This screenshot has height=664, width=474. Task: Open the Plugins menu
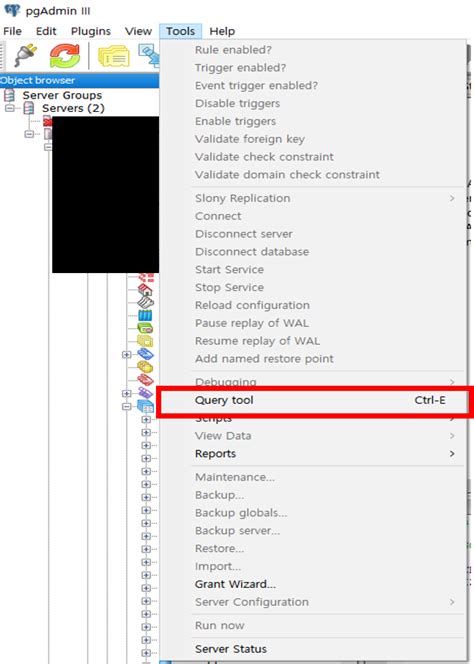pos(91,31)
